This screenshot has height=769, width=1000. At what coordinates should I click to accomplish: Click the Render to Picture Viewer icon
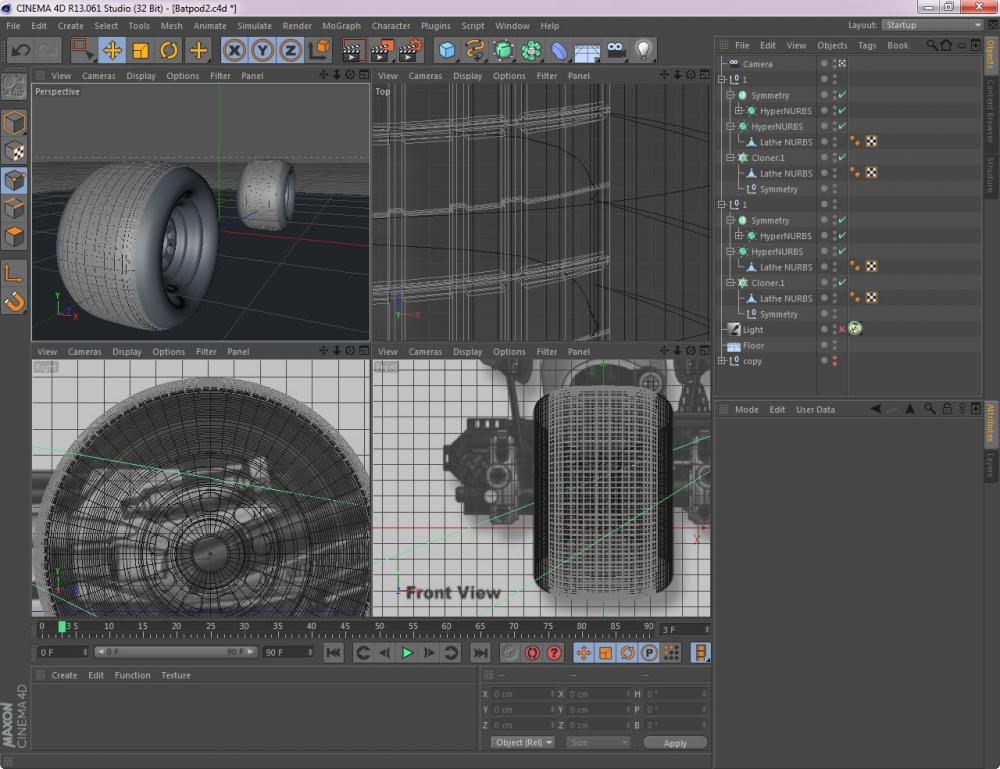(x=381, y=50)
